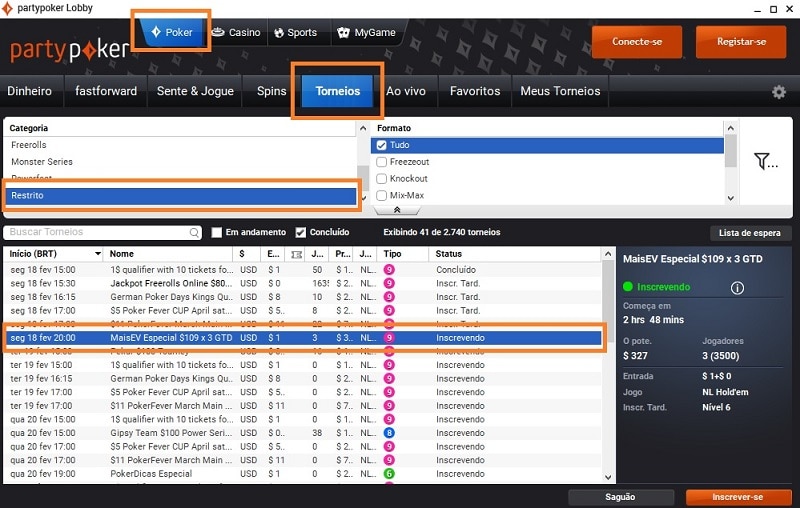Click the green Inscrevendo status dot

point(628,287)
